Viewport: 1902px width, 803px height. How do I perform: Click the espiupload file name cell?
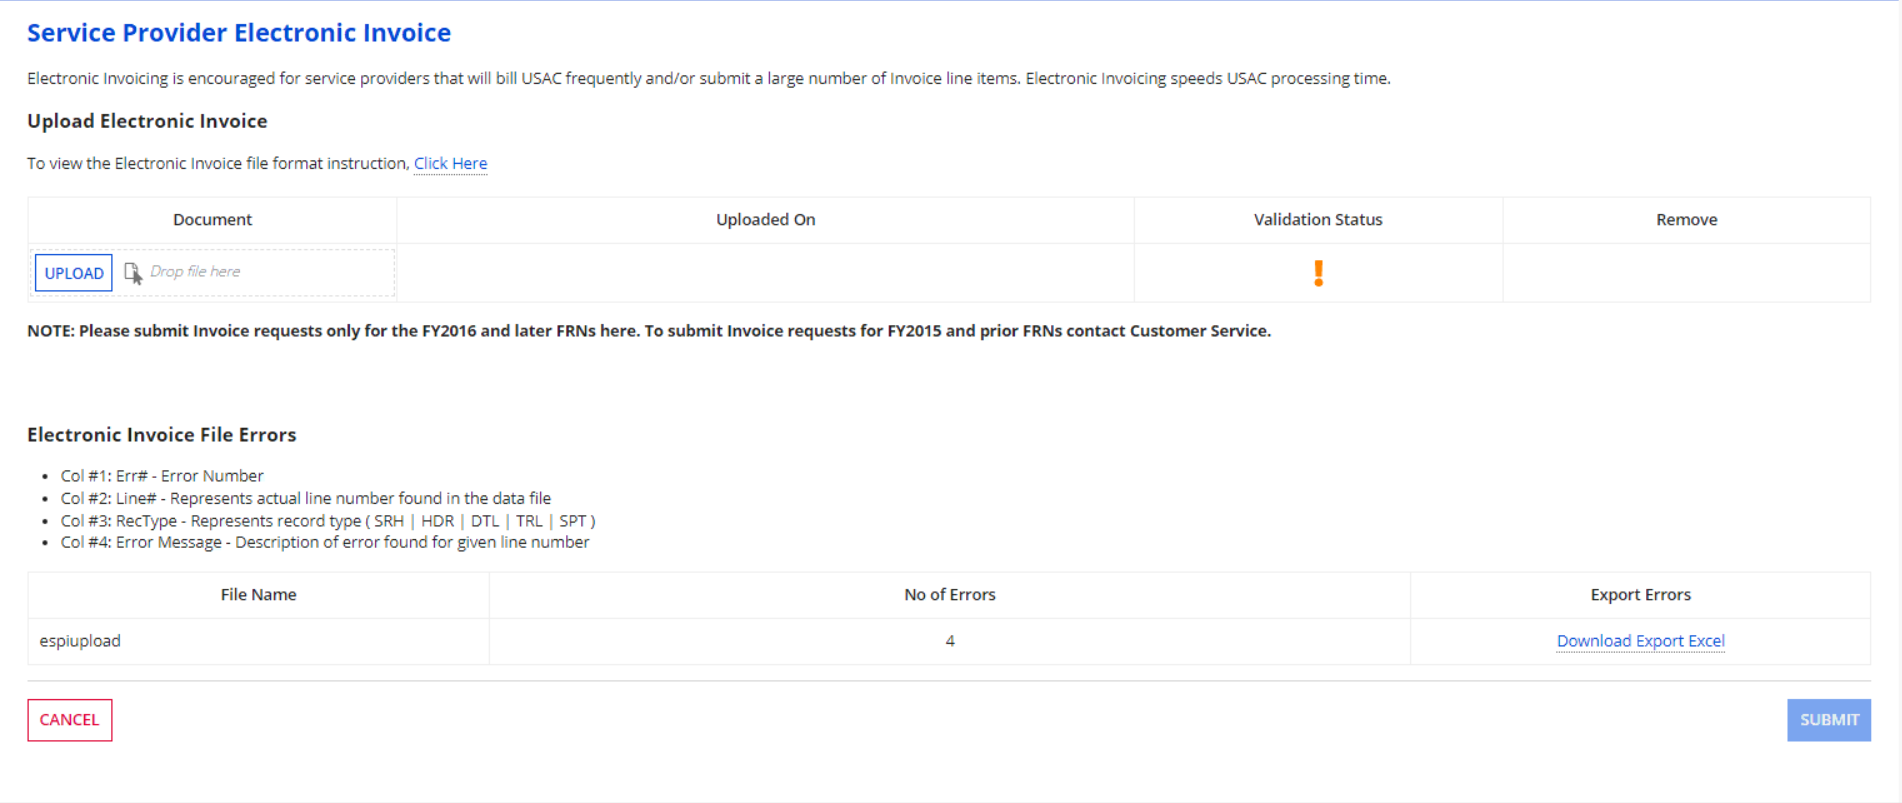click(x=80, y=641)
